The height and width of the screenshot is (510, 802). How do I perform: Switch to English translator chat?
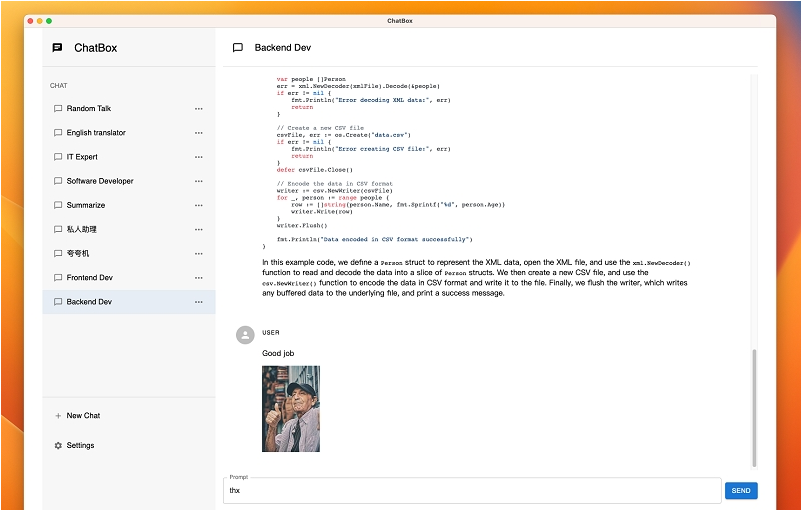coord(129,132)
